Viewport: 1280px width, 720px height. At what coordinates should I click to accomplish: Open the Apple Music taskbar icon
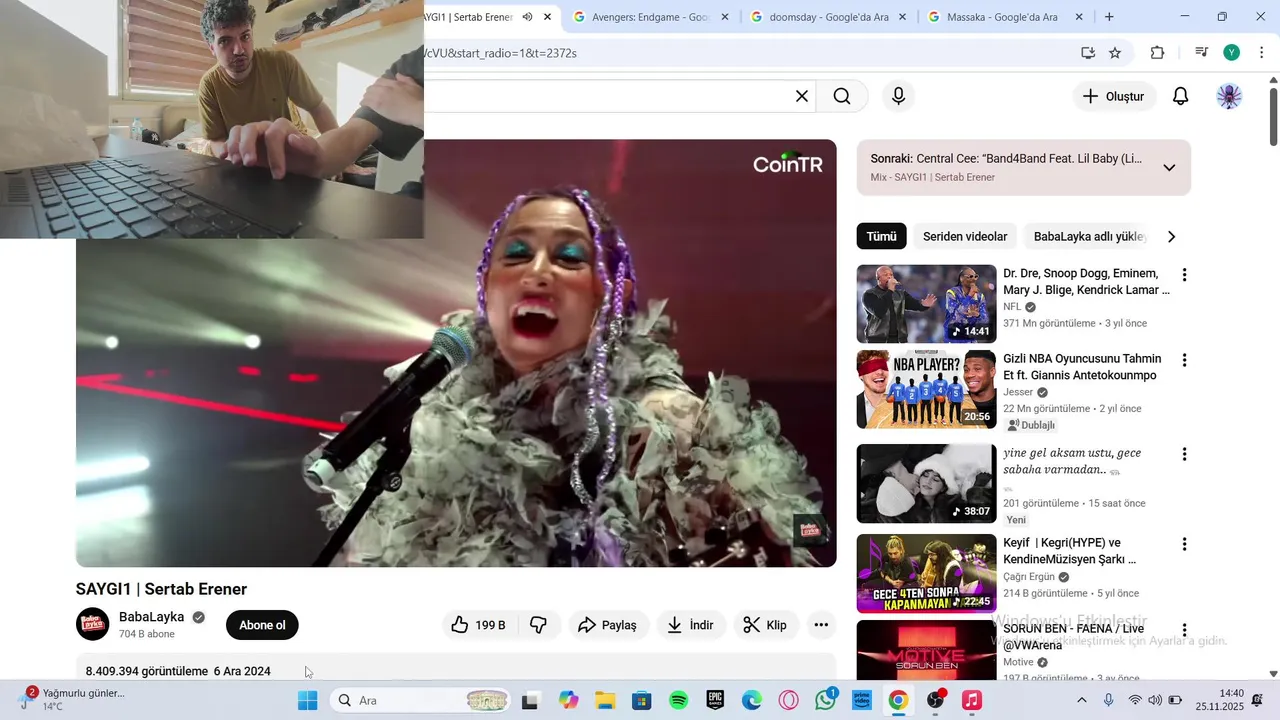click(x=972, y=701)
